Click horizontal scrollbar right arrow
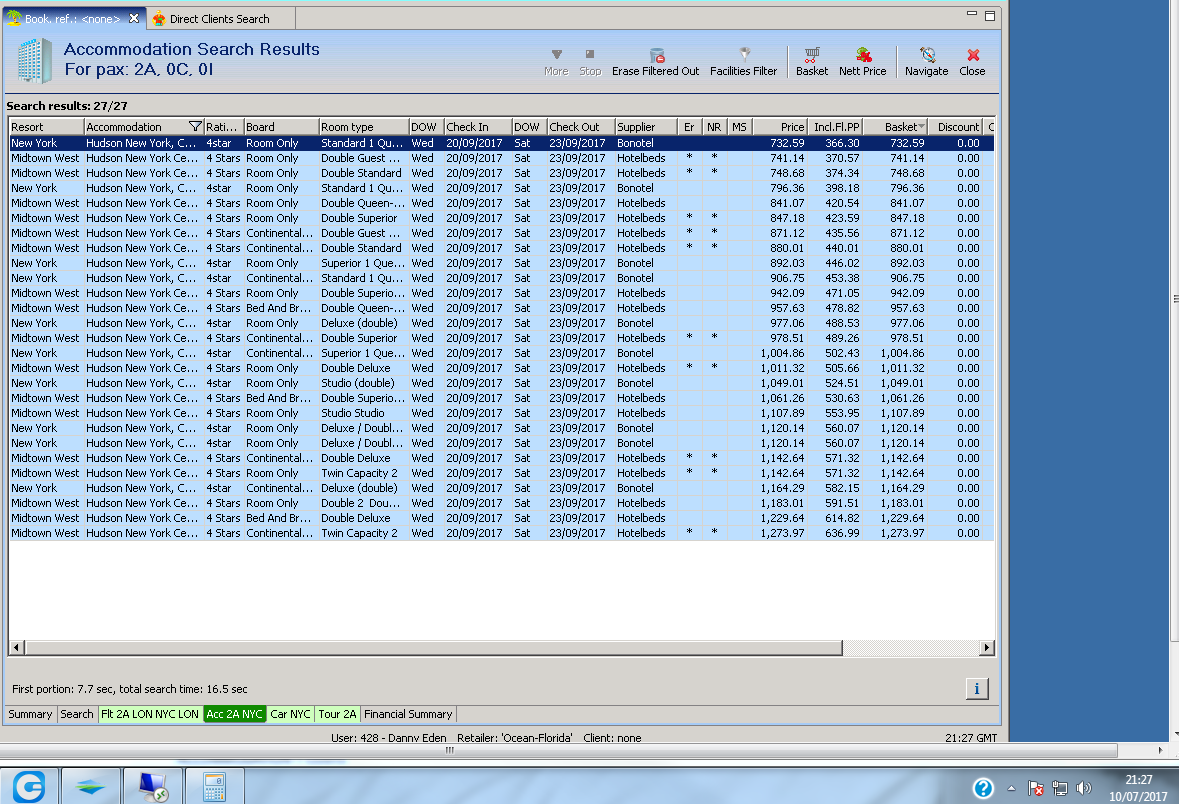 click(x=987, y=648)
